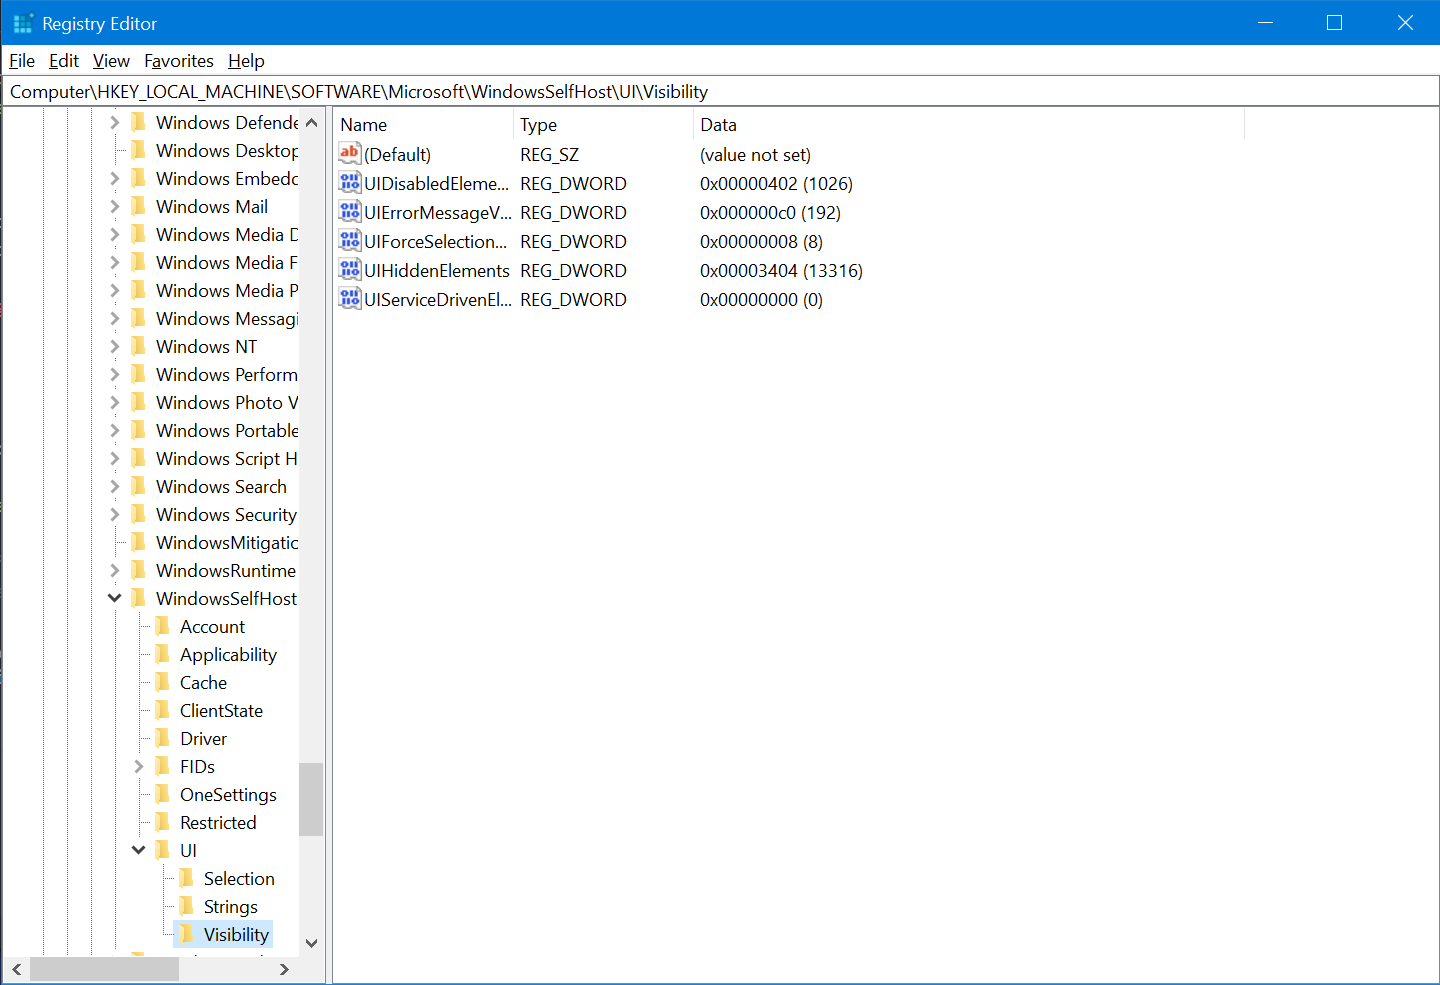Image resolution: width=1440 pixels, height=985 pixels.
Task: Expand the Windows NT key
Action: tap(114, 346)
